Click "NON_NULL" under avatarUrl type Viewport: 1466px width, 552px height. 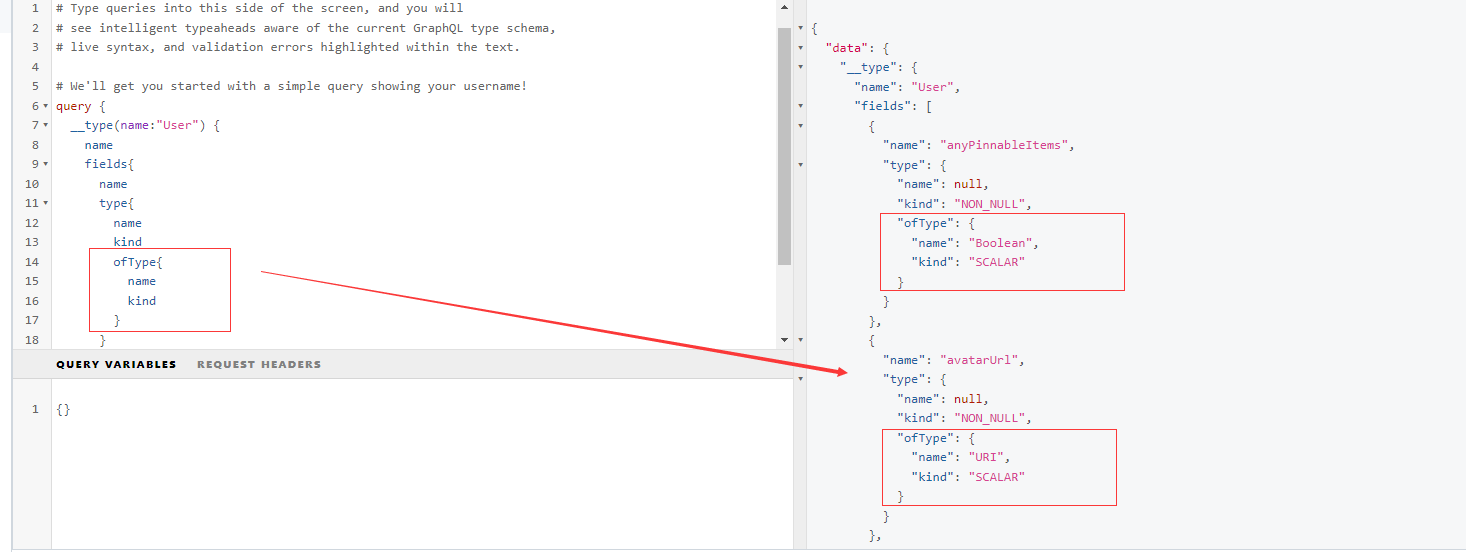click(x=991, y=419)
